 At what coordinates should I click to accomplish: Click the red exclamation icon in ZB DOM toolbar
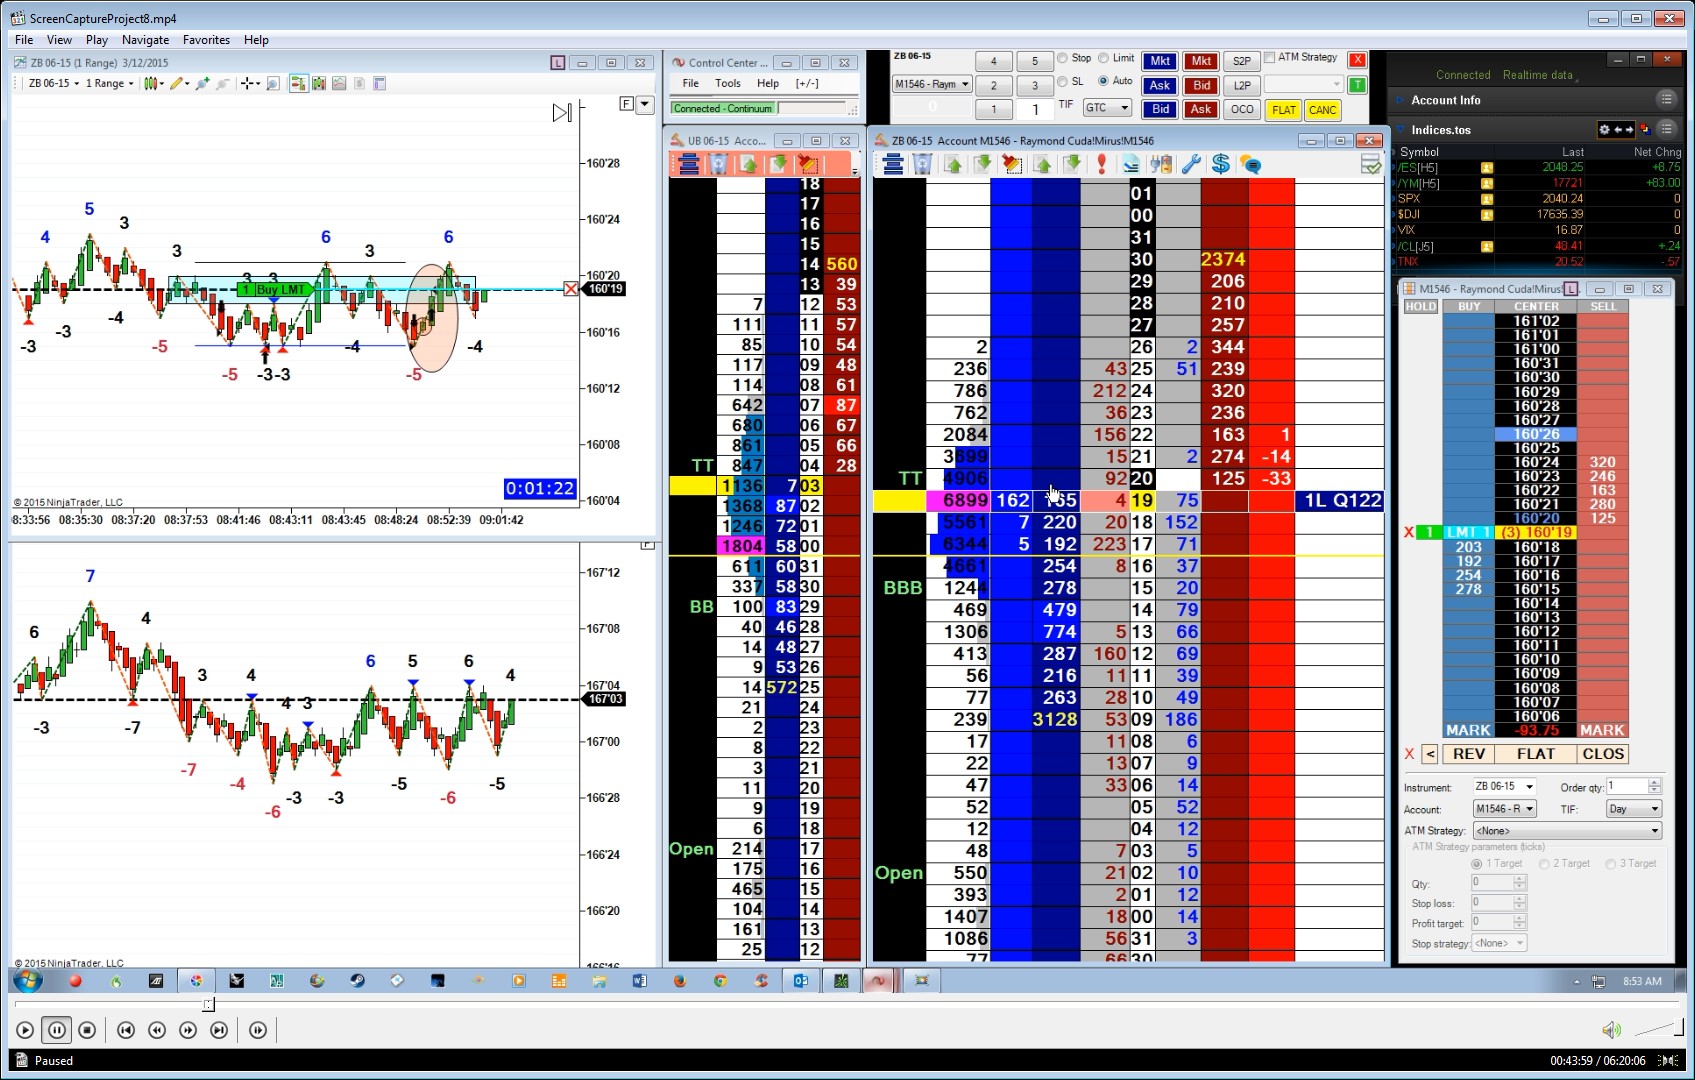pyautogui.click(x=1101, y=164)
